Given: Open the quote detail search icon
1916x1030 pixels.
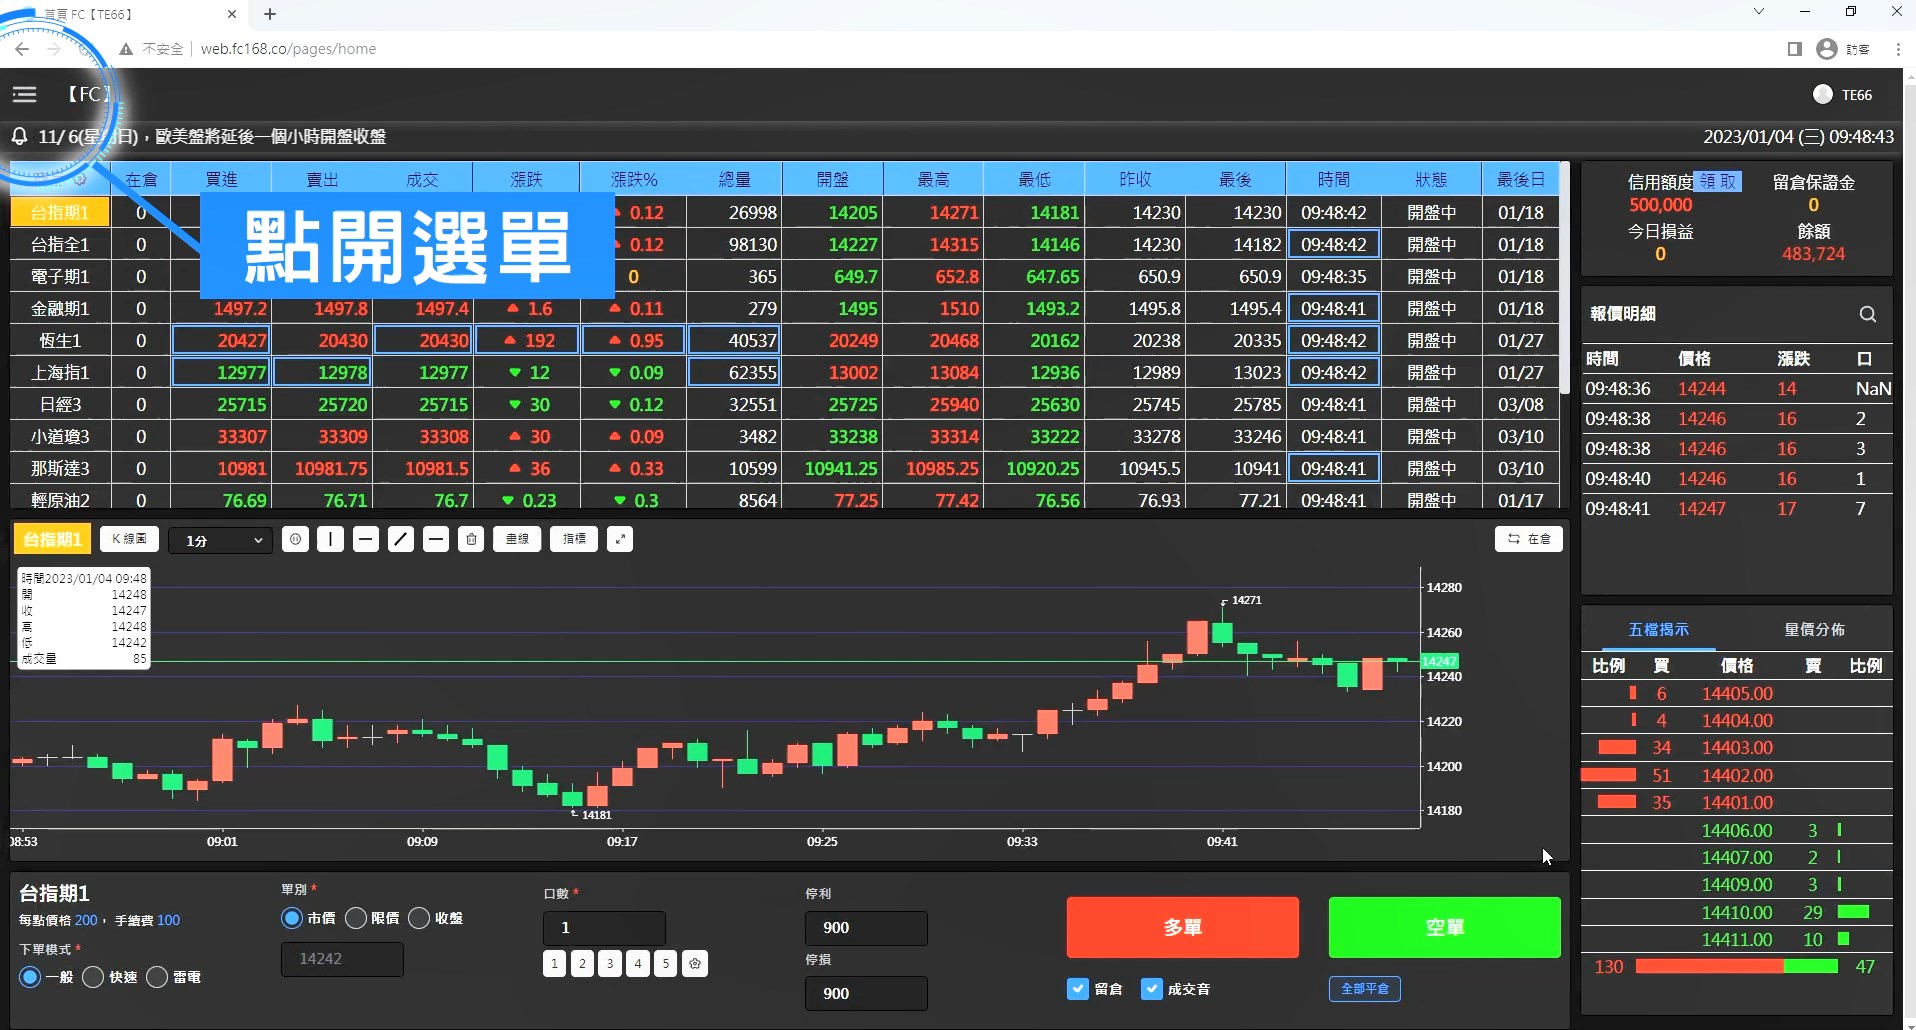Looking at the screenshot, I should (x=1867, y=314).
